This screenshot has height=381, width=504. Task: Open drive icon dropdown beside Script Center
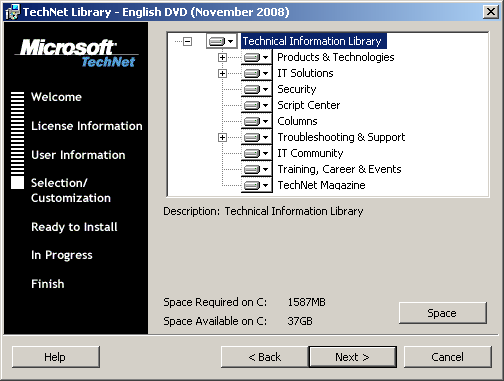[257, 105]
